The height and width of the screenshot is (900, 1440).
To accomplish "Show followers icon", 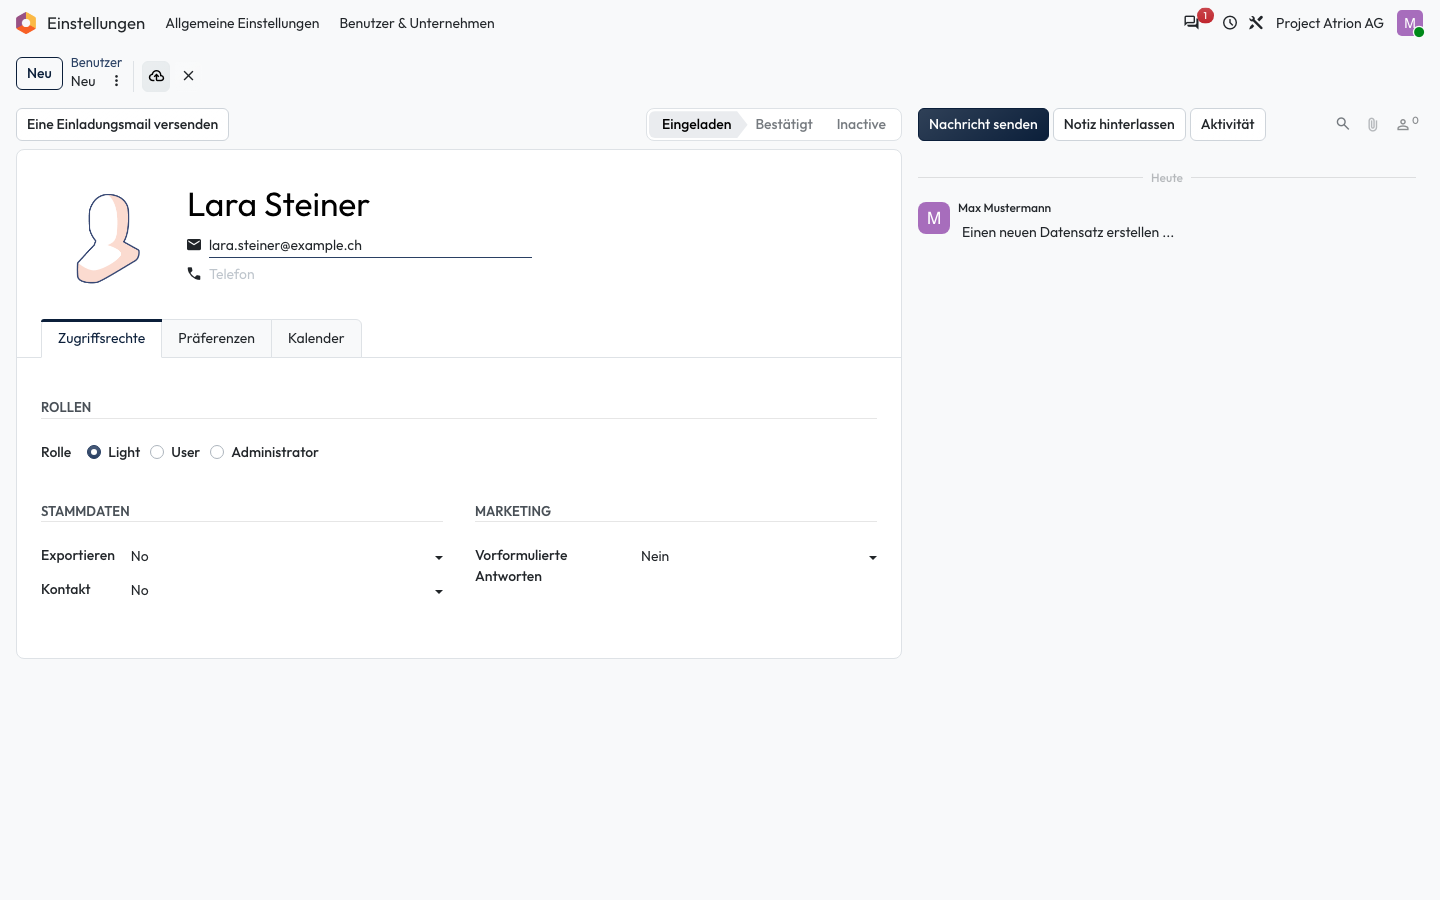I will click(x=1407, y=123).
